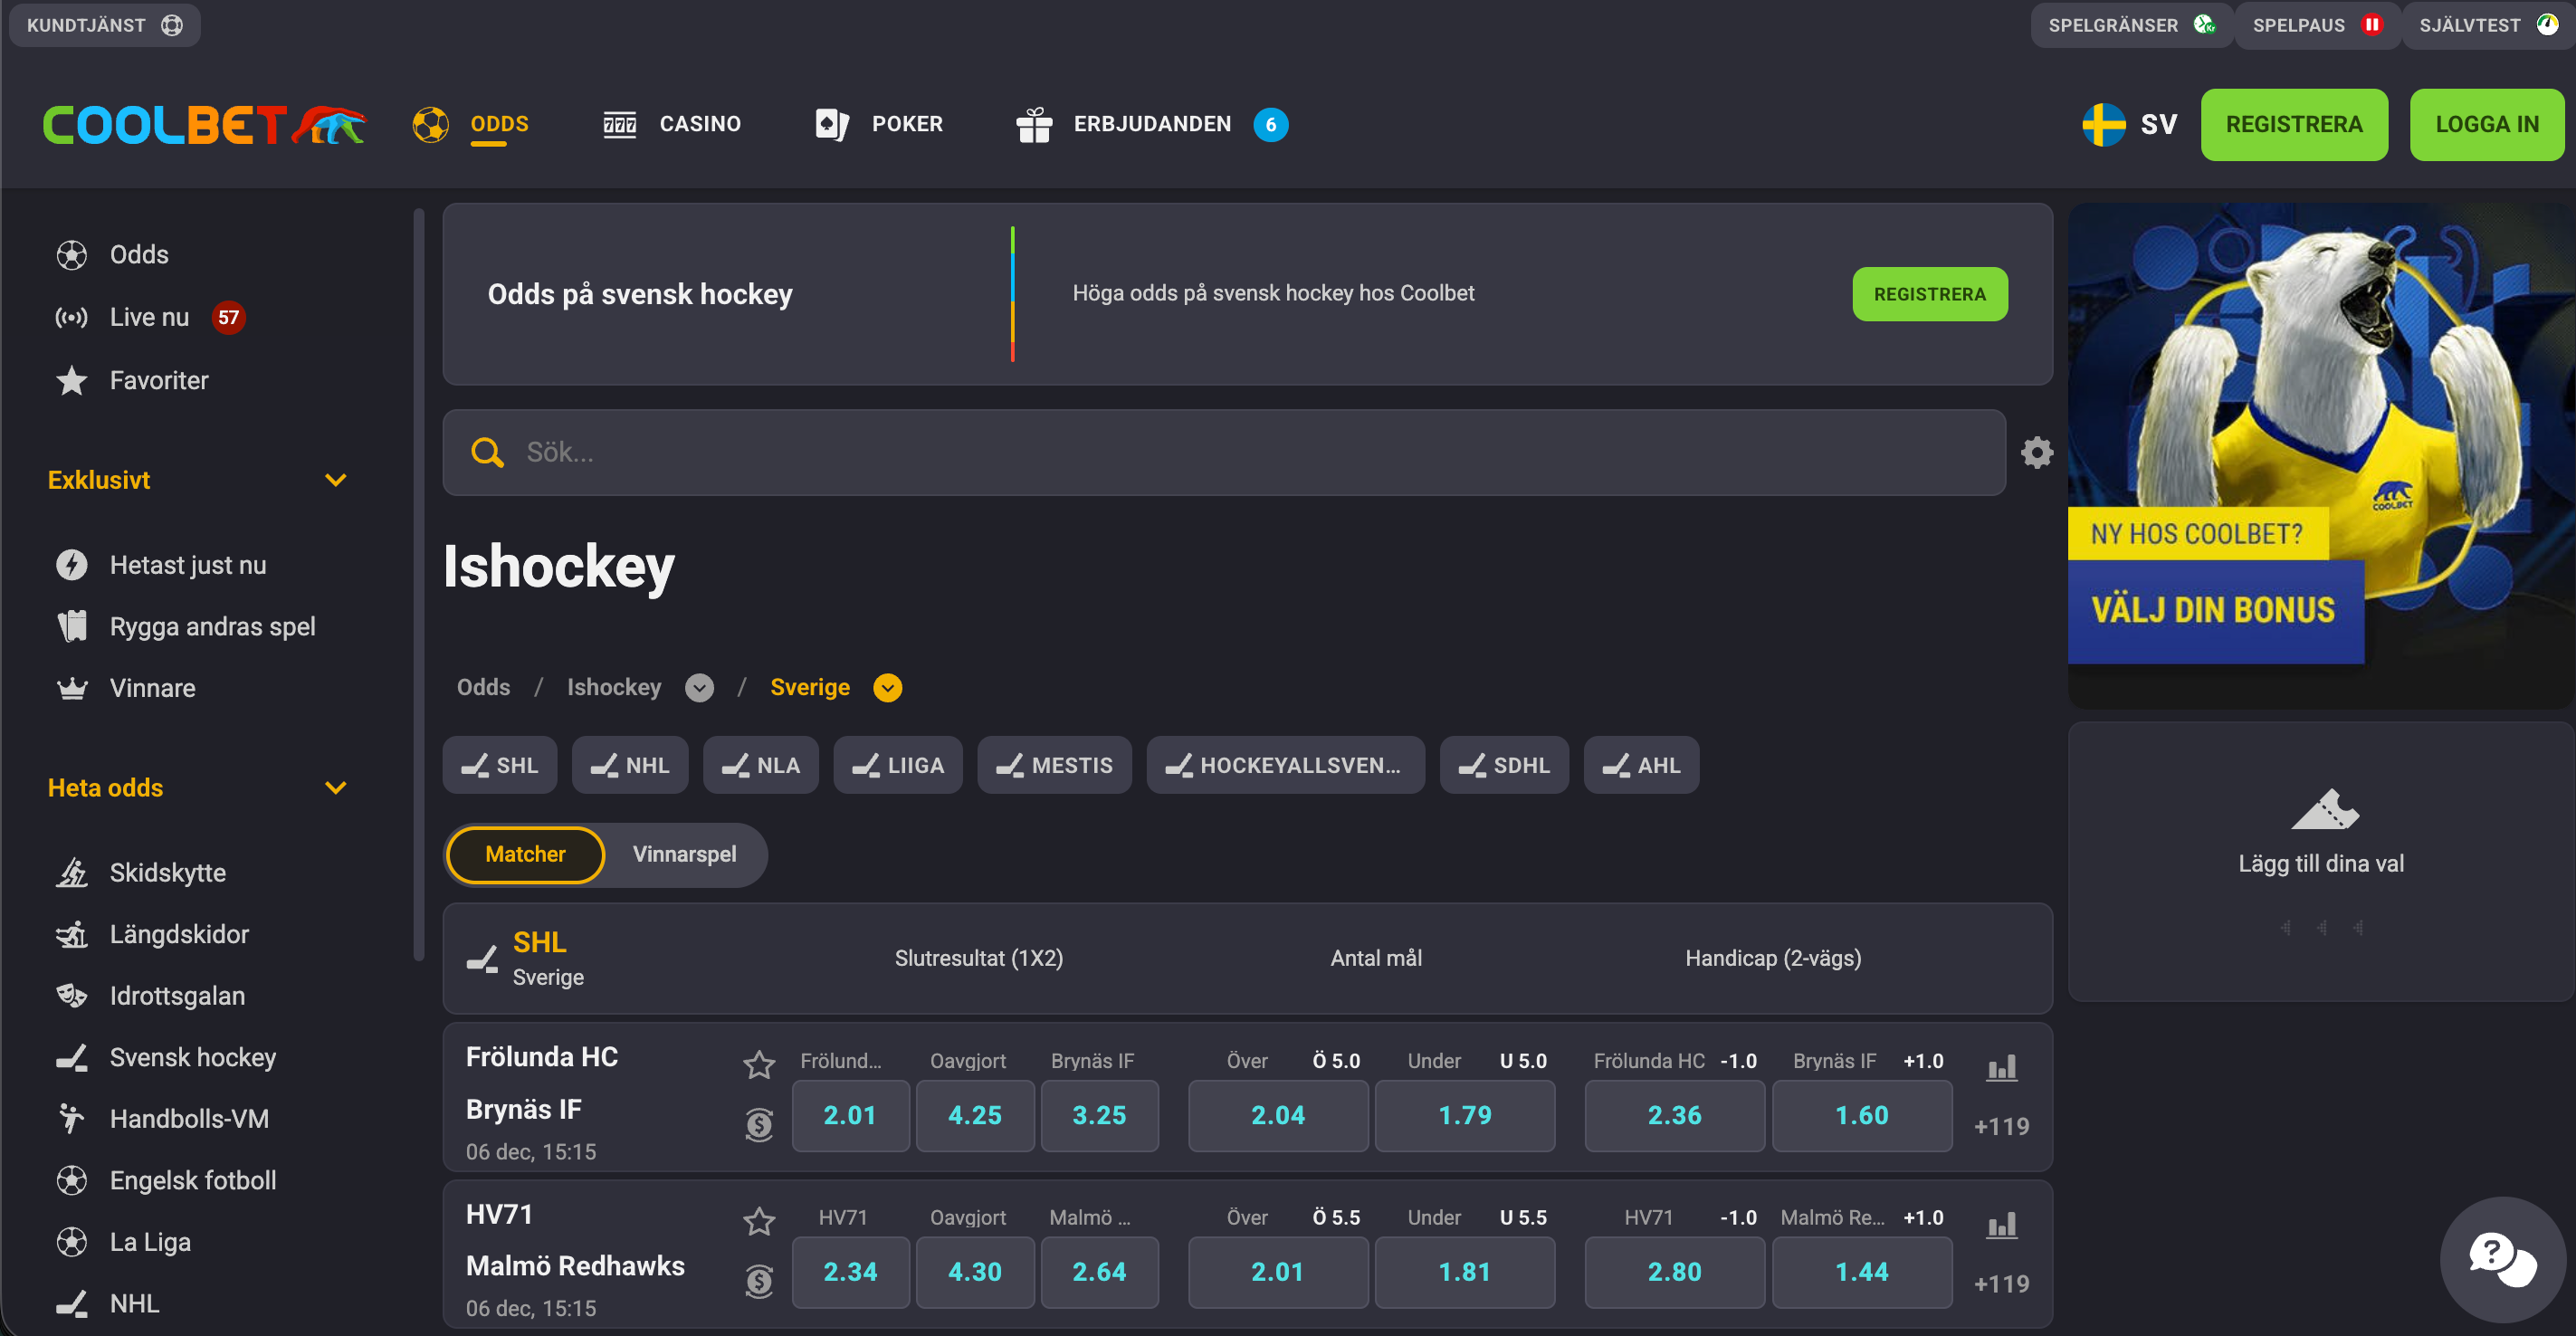Favorite the Frölunda HC vs Brynäs IF match
This screenshot has height=1336, width=2576.
coord(759,1064)
